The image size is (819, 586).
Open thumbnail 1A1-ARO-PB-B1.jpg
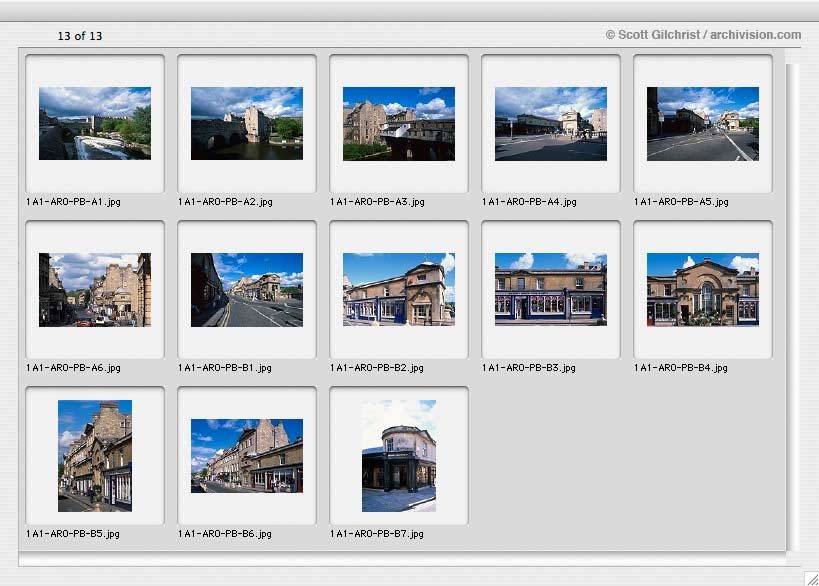(x=247, y=290)
